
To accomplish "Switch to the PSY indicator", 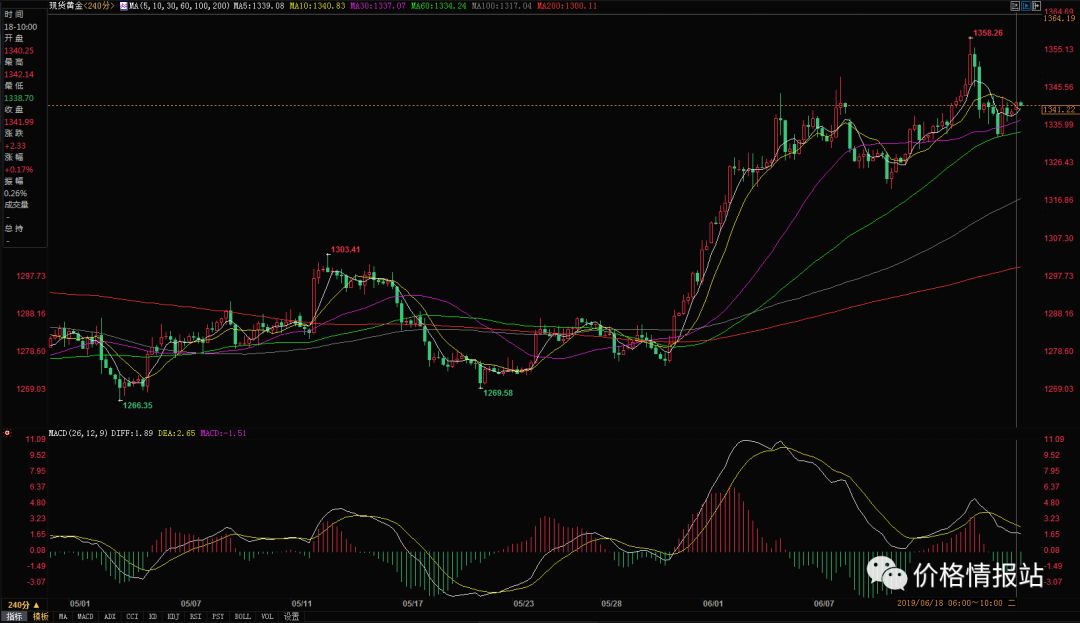I will coord(217,617).
